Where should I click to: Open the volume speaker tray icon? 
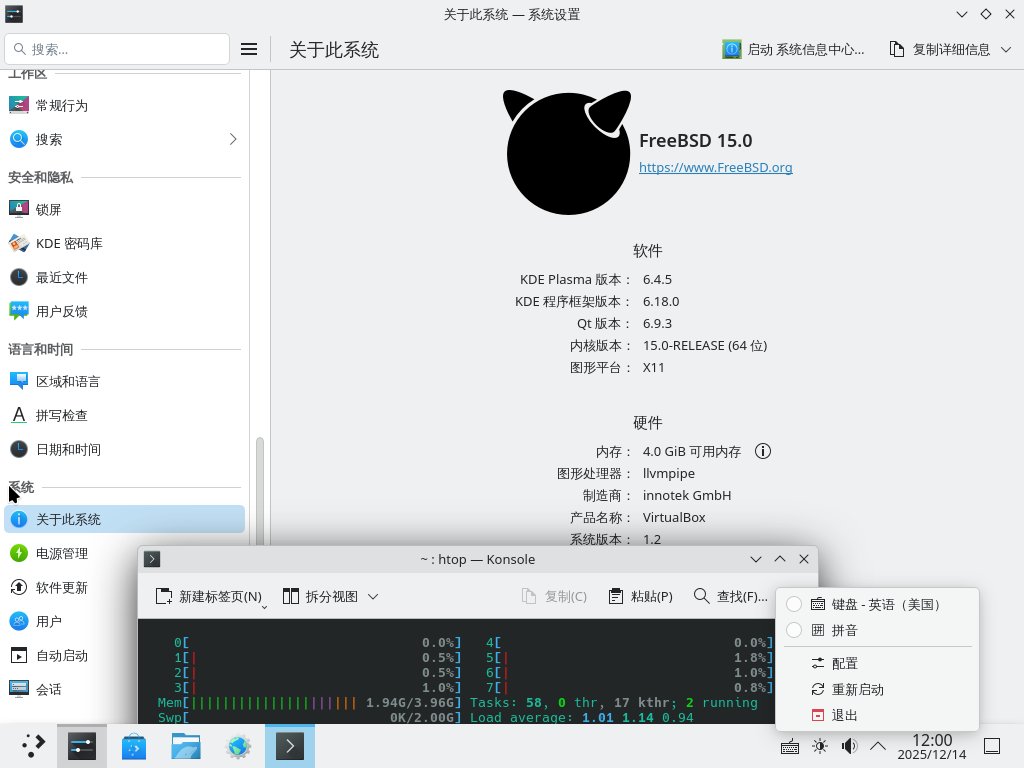point(849,746)
